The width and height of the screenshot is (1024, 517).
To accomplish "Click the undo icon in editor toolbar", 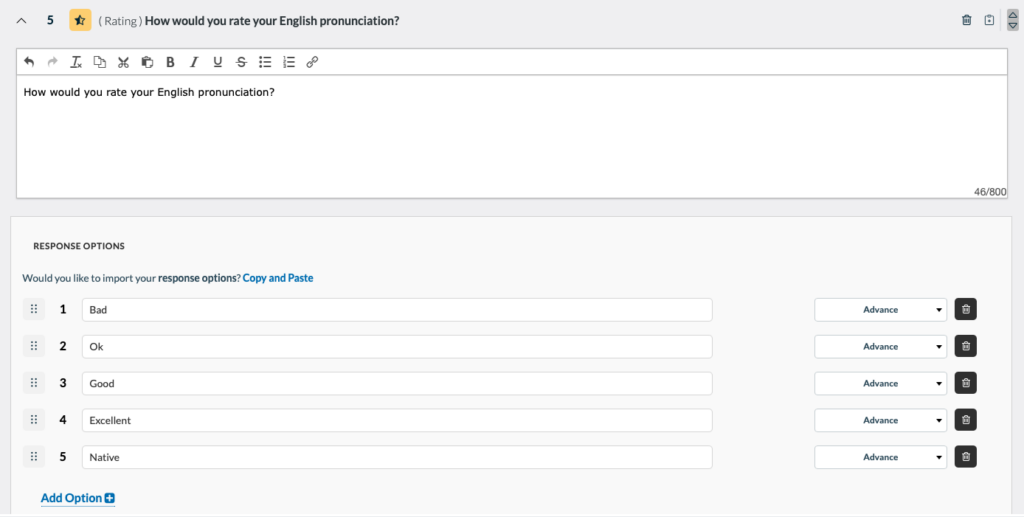I will pos(29,62).
